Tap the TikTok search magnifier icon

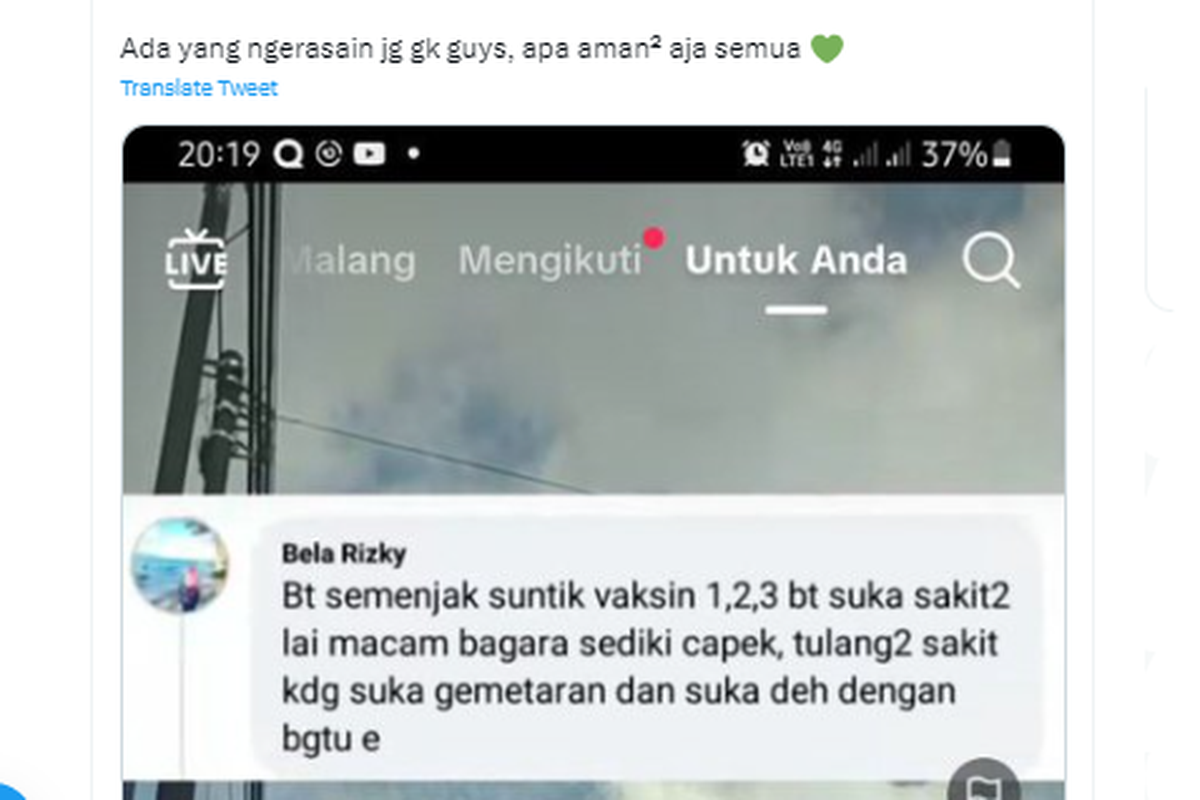click(991, 261)
